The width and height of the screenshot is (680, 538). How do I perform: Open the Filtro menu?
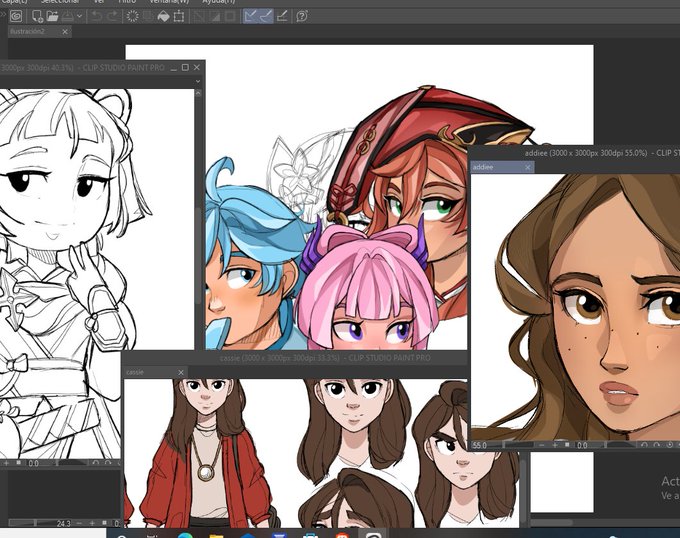(x=127, y=2)
